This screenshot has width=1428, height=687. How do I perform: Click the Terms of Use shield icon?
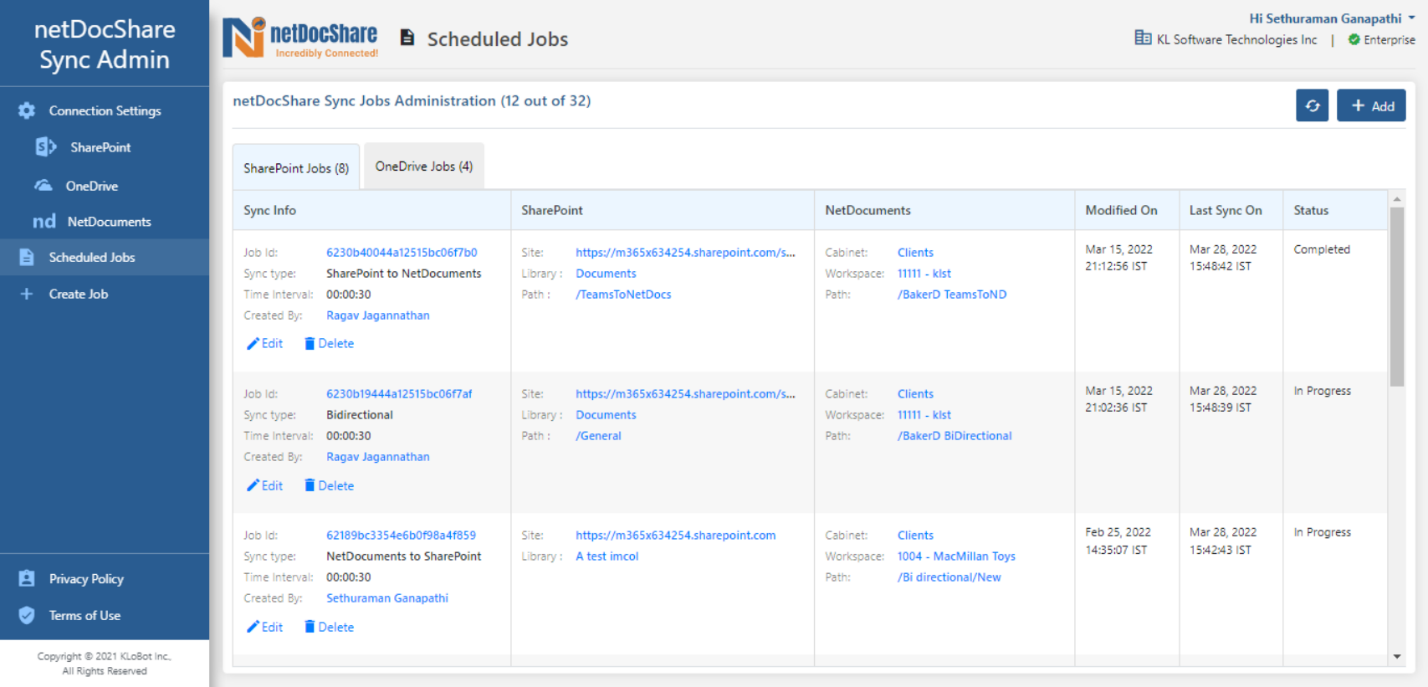(x=27, y=615)
